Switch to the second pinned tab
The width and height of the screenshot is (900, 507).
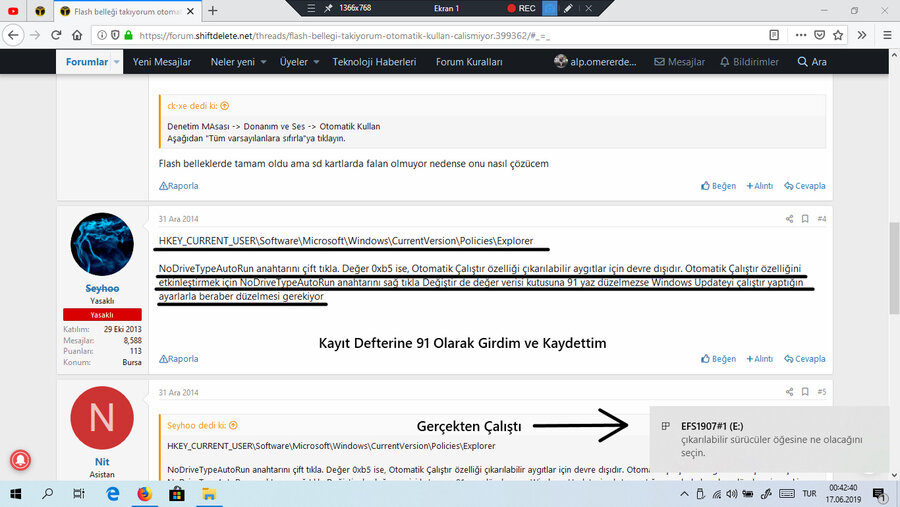click(40, 11)
